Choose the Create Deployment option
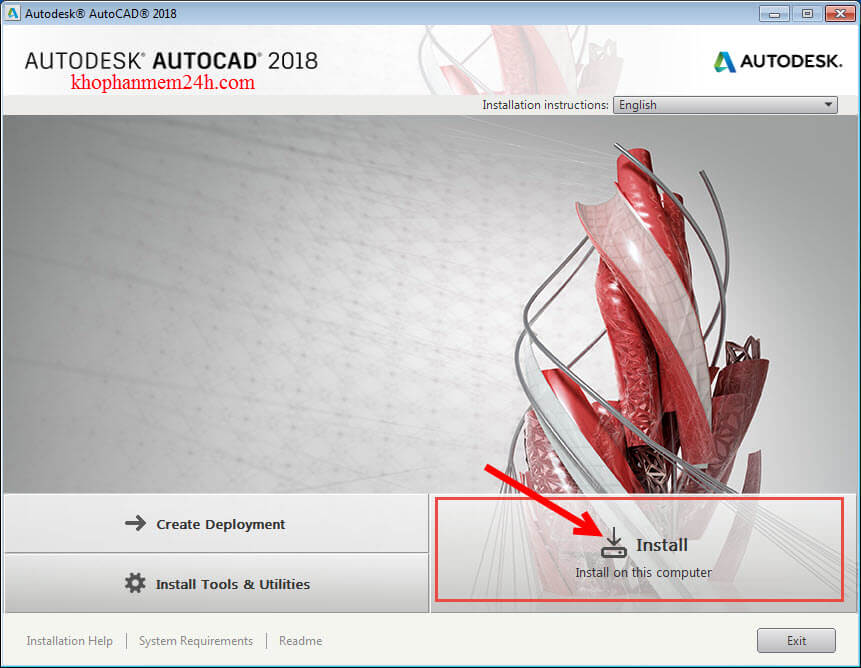This screenshot has height=668, width=861. [216, 523]
